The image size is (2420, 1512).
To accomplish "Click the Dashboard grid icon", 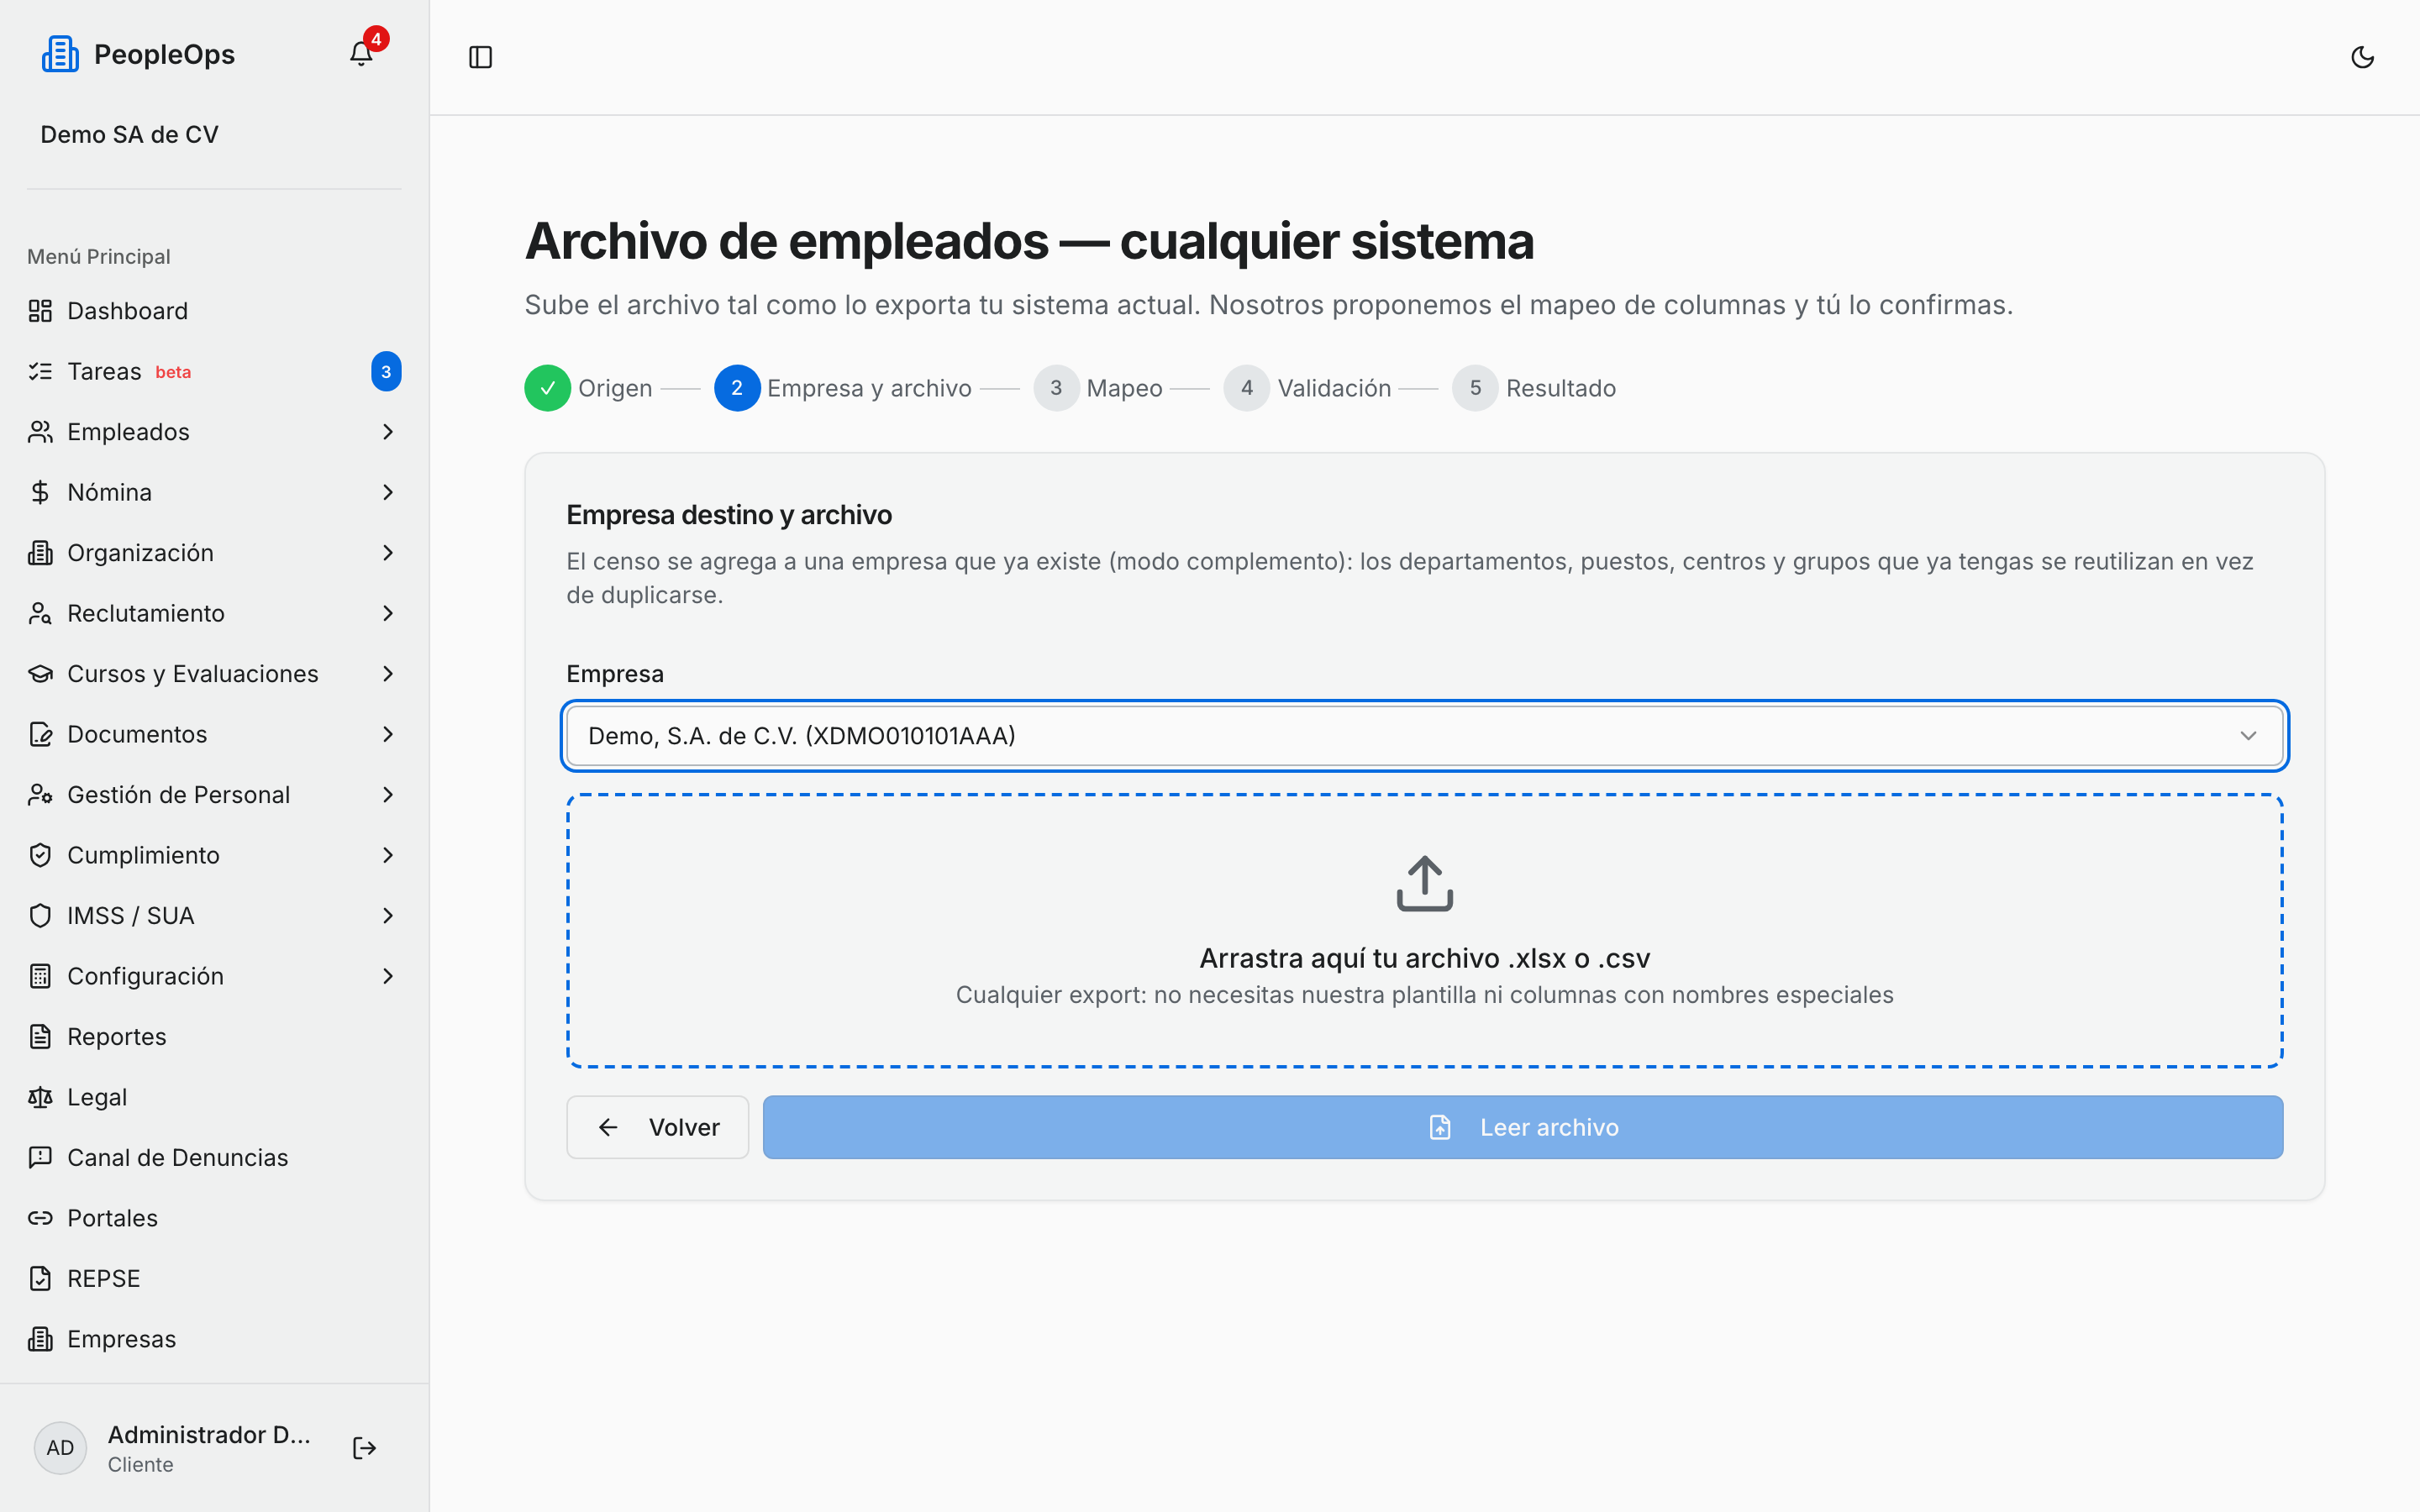I will (40, 311).
